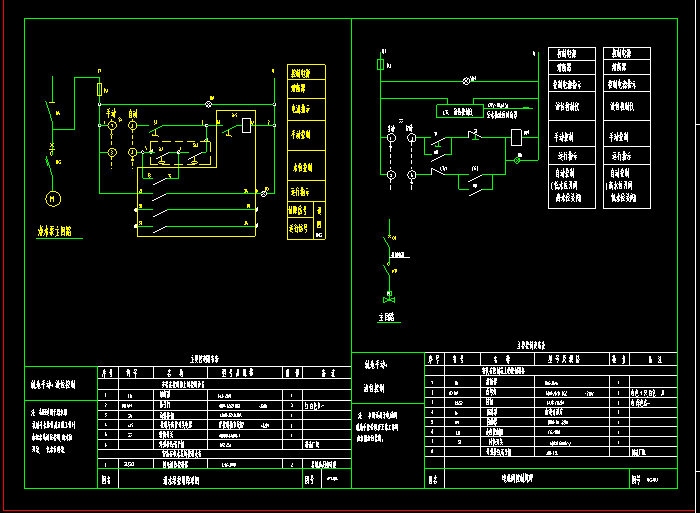Click the underlined title below the valve circuit
Viewport: 700px width, 513px height.
[x=386, y=317]
